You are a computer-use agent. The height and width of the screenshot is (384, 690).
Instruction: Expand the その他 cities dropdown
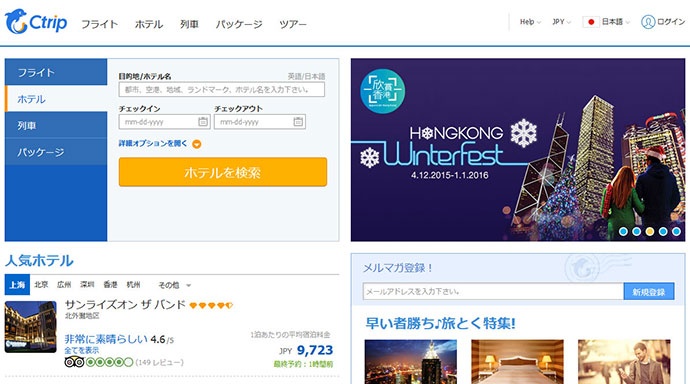click(x=175, y=285)
